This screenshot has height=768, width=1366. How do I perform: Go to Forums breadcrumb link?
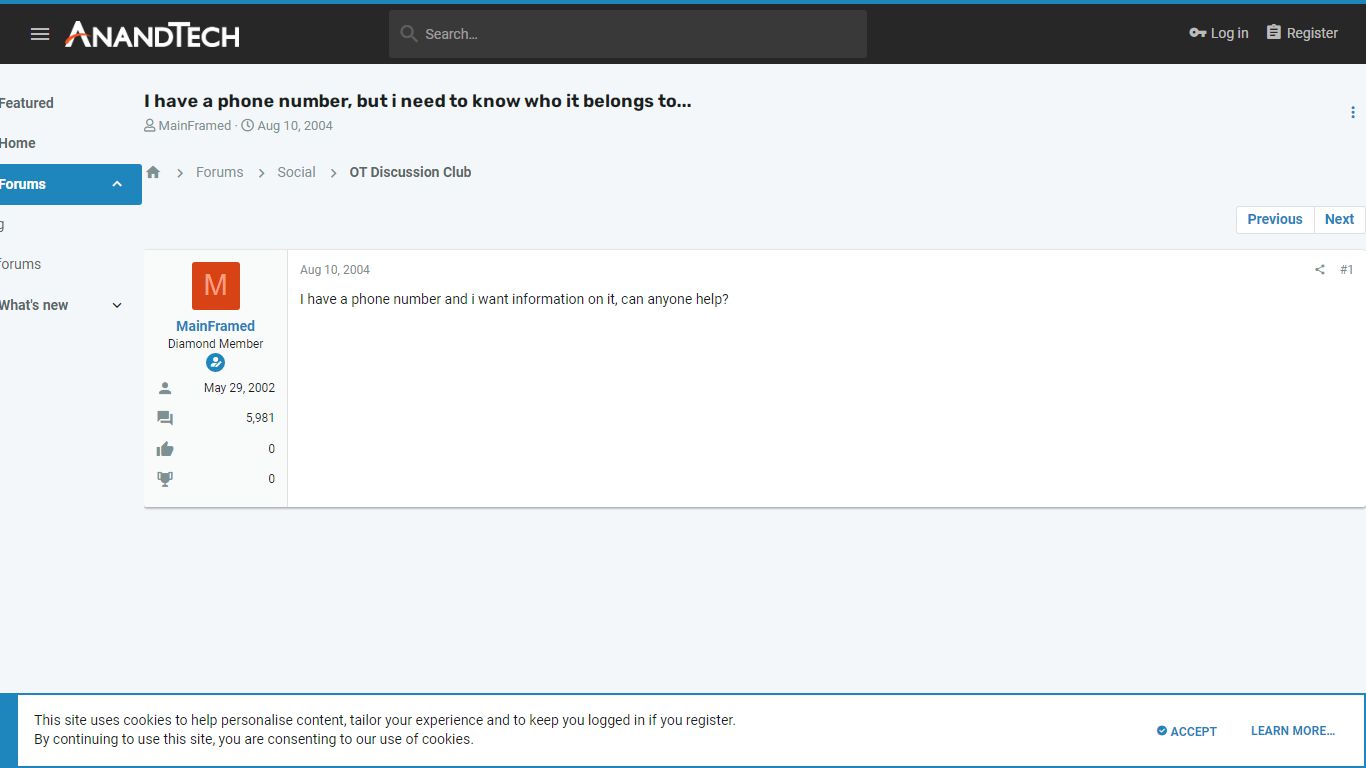(220, 172)
